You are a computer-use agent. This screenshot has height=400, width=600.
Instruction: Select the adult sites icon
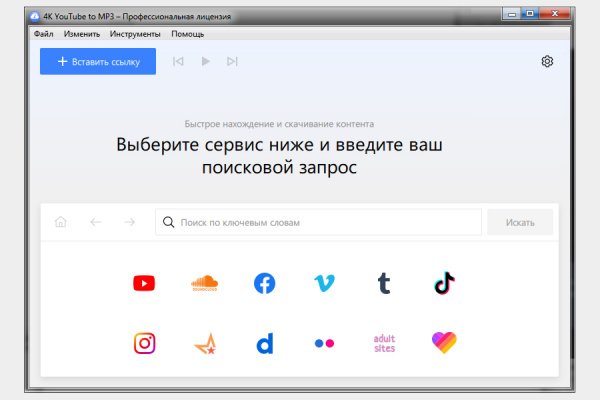pyautogui.click(x=384, y=343)
